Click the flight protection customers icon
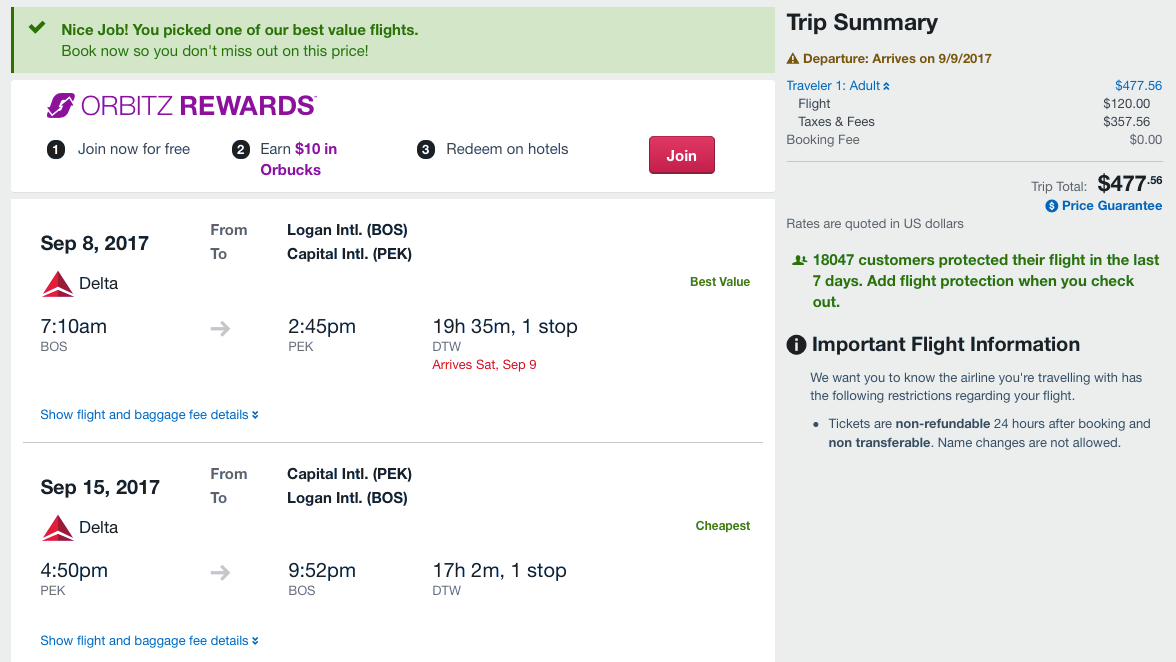1176x662 pixels. pyautogui.click(x=798, y=260)
